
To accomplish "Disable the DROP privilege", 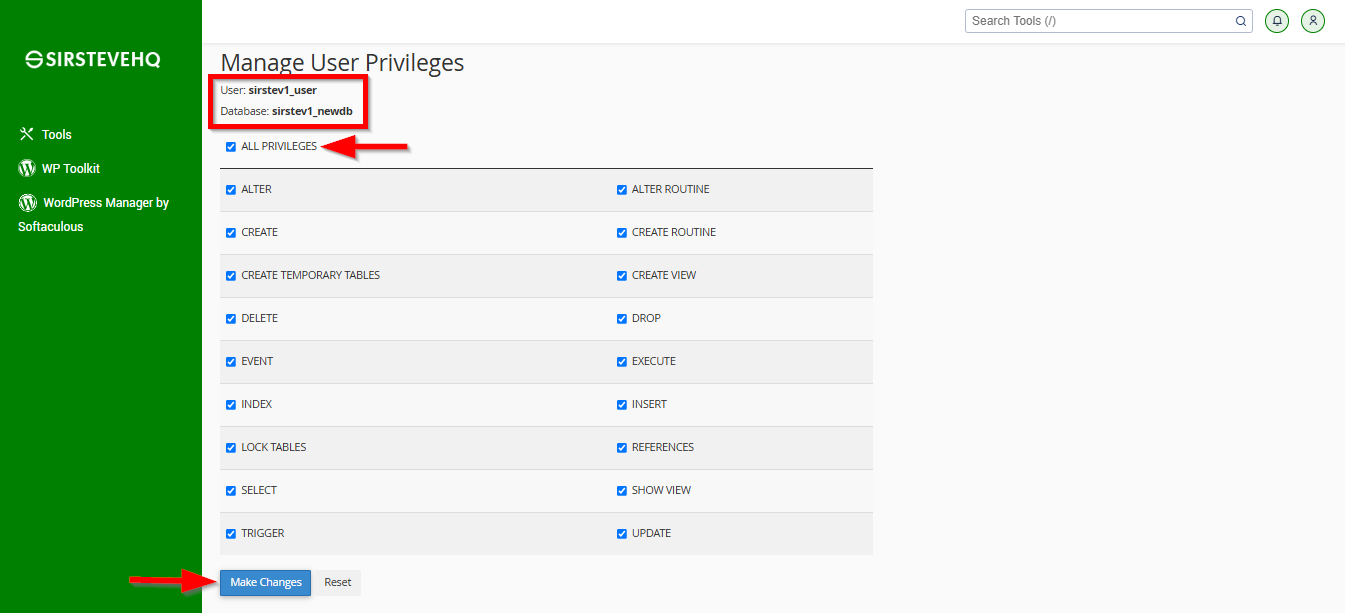I will tap(622, 319).
